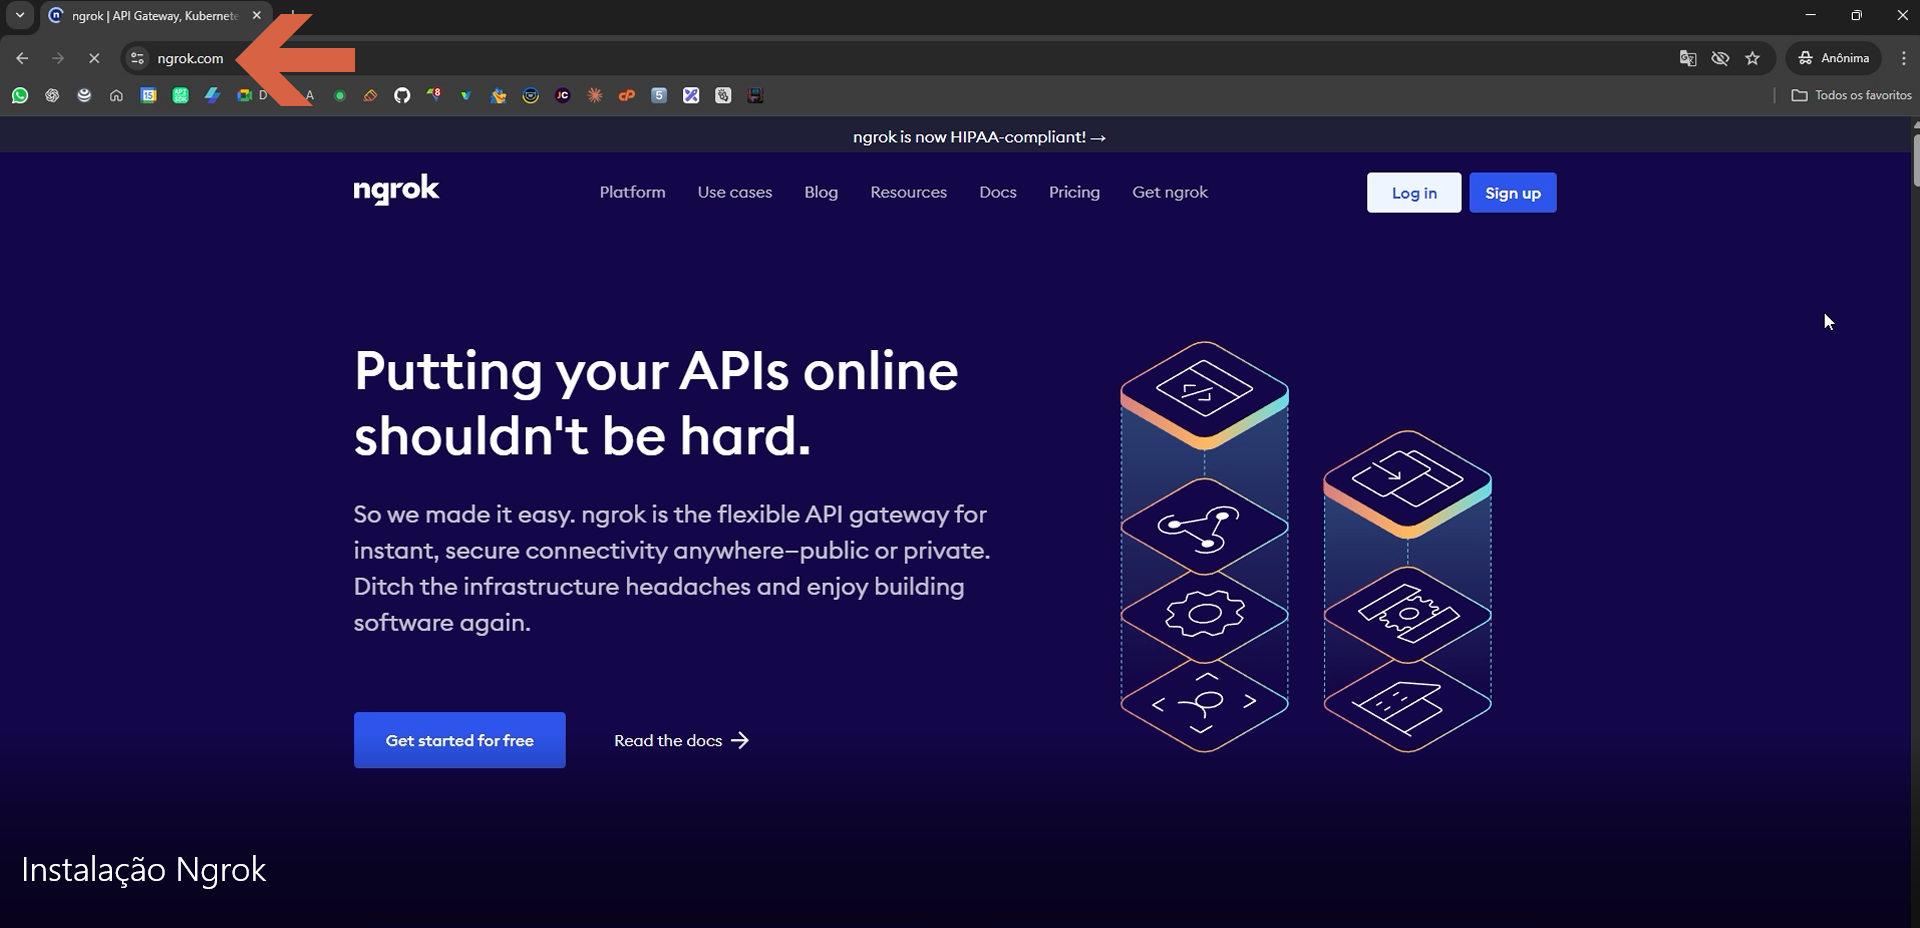Open the orange eraser bookmark
Image resolution: width=1920 pixels, height=928 pixels.
click(x=370, y=95)
